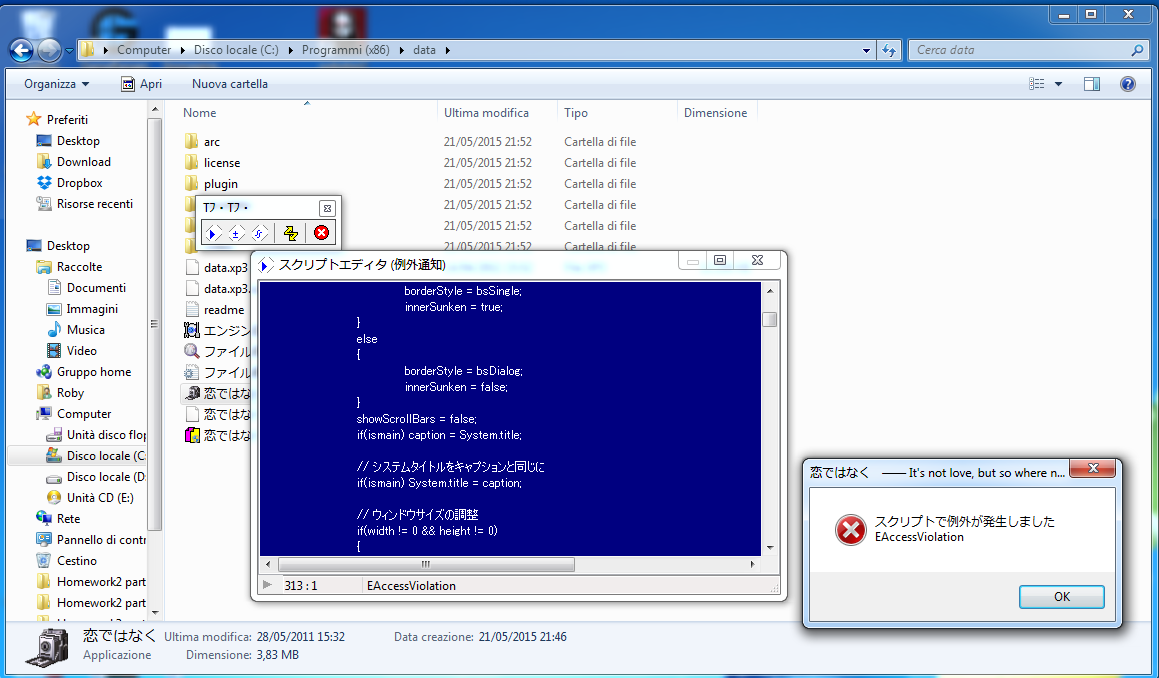Click Apri in the Explorer toolbar
The image size is (1159, 678).
[x=141, y=84]
